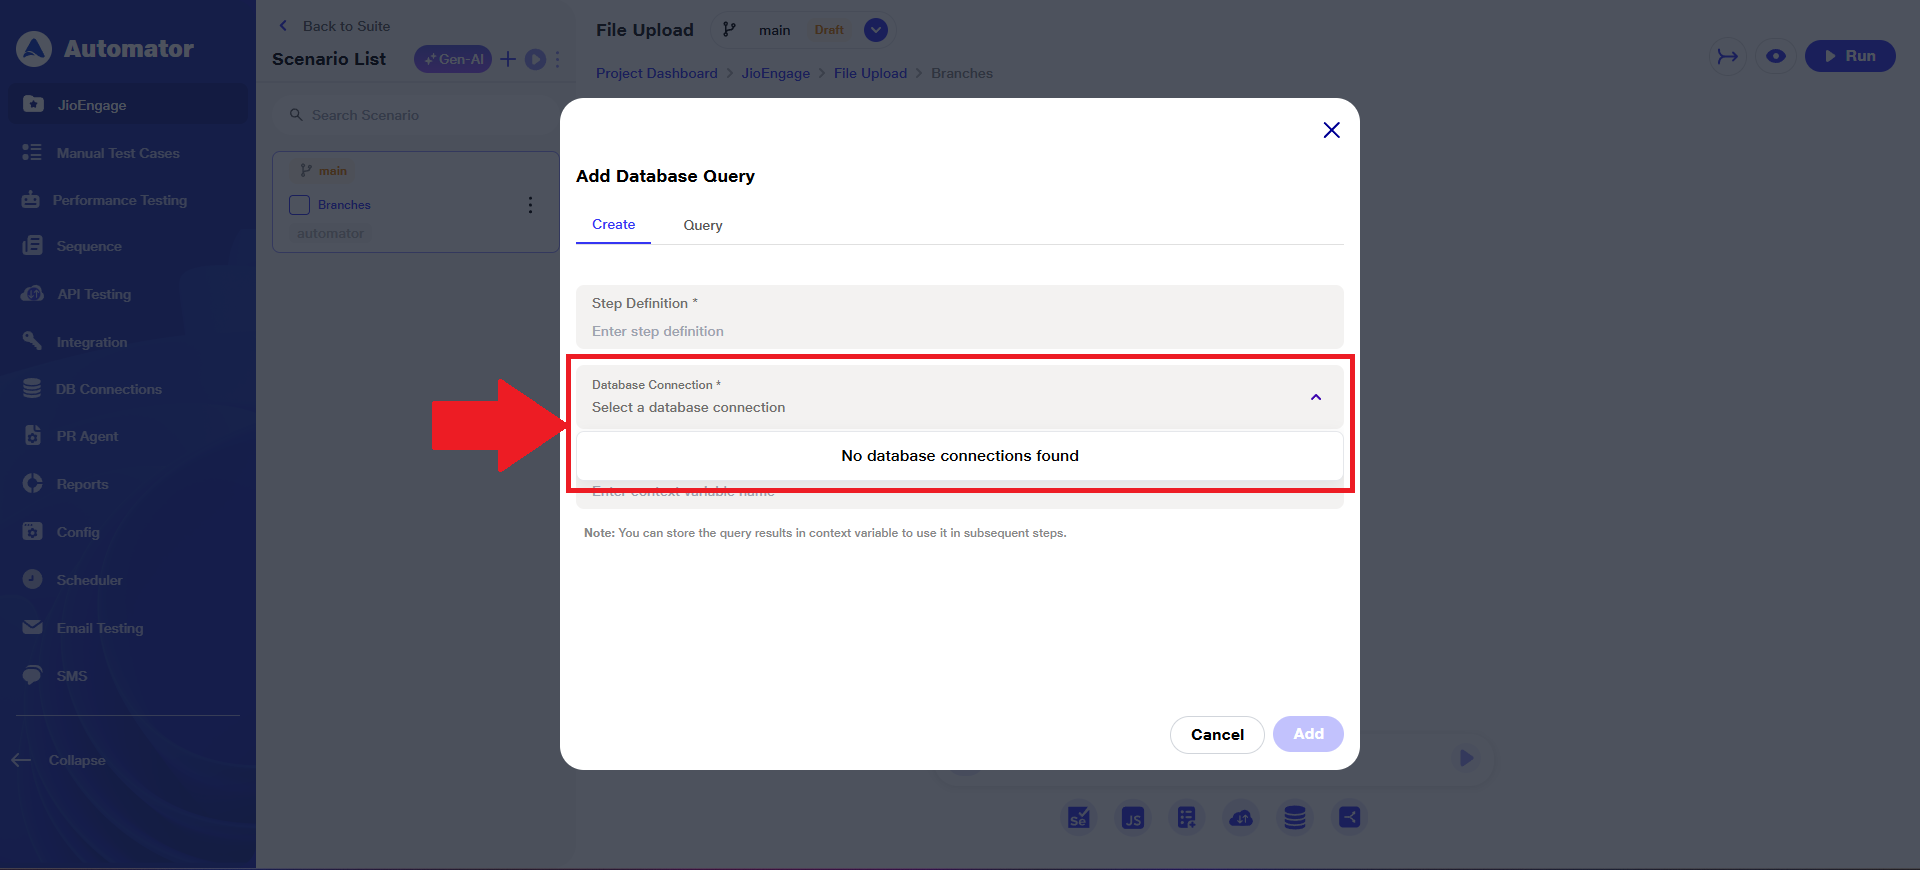1920x870 pixels.
Task: Click the eye preview icon near Run
Action: [x=1775, y=56]
